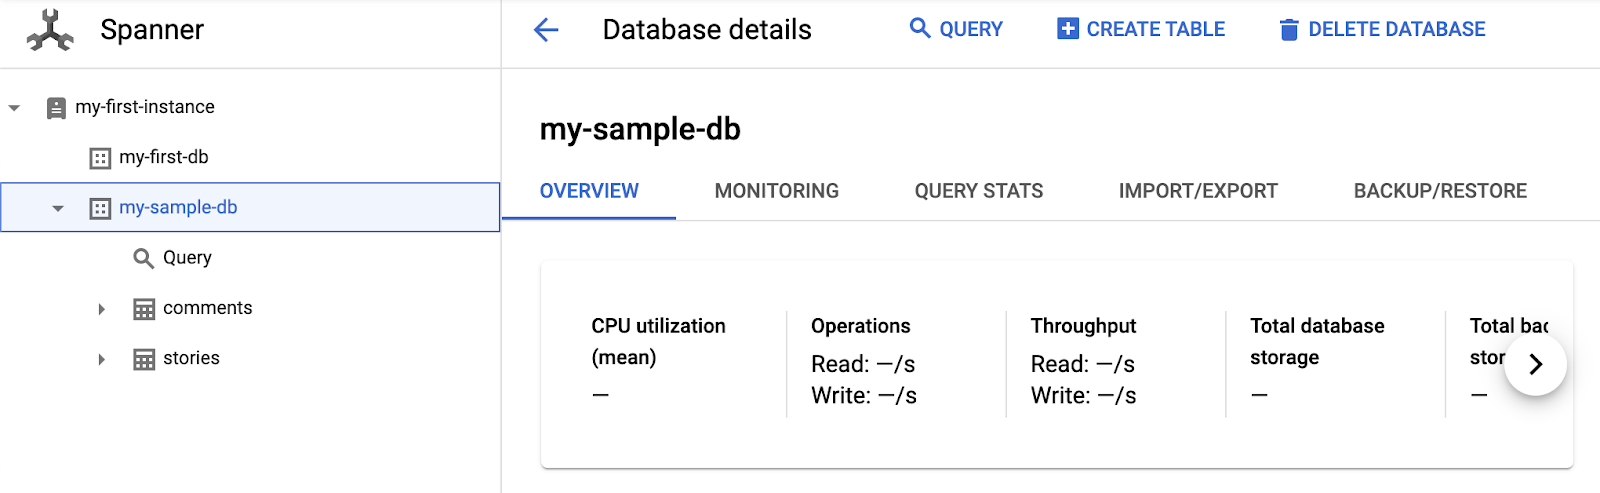The height and width of the screenshot is (493, 1600).
Task: Click the my-first-db database icon
Action: tap(100, 158)
